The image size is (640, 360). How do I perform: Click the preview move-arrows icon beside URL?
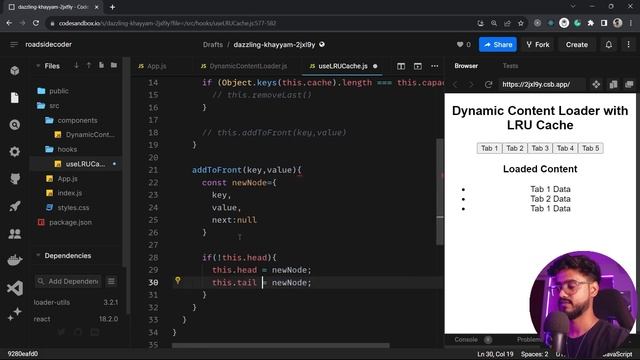tap(596, 84)
